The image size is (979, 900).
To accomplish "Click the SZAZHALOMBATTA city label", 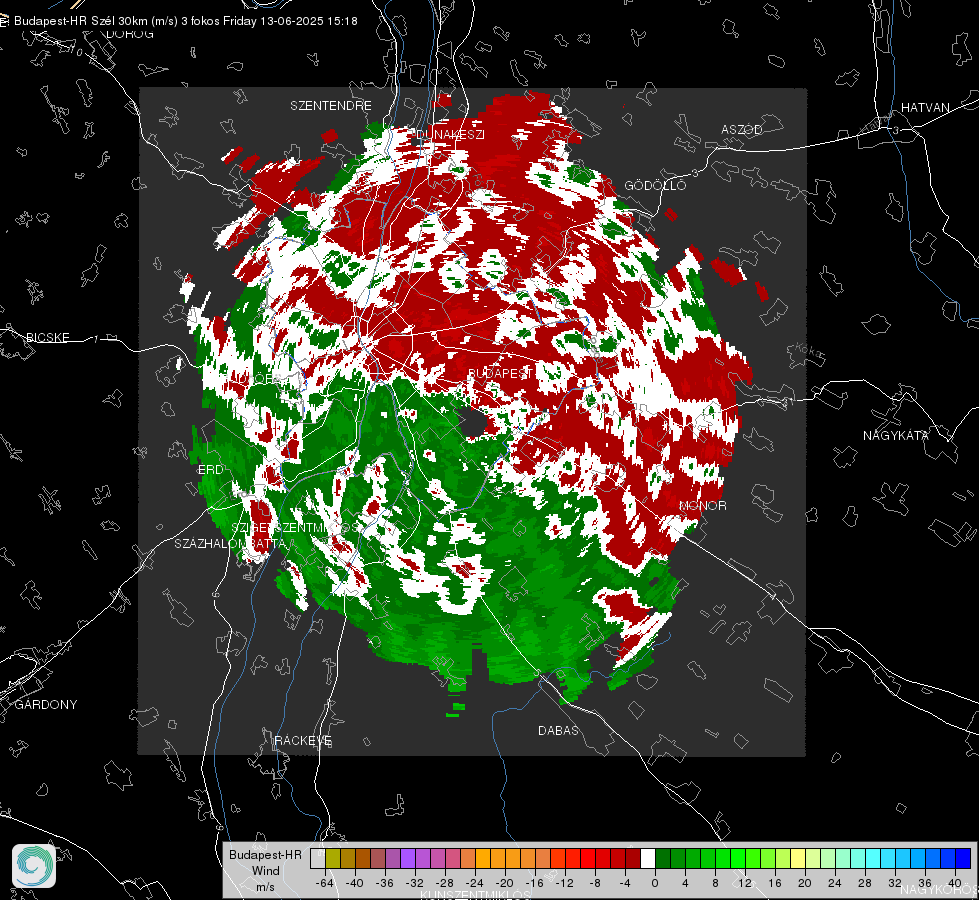I will [230, 543].
